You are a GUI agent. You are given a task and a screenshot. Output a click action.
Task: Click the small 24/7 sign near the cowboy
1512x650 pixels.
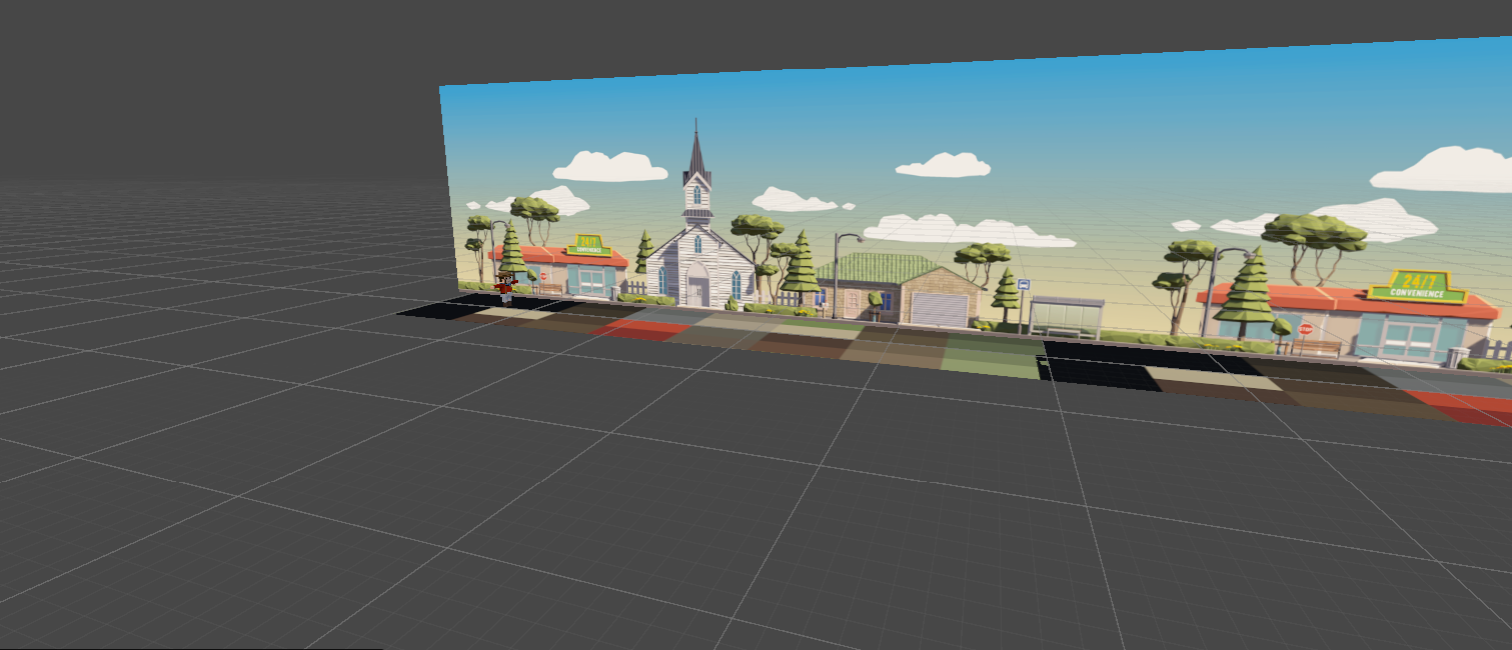pos(588,244)
